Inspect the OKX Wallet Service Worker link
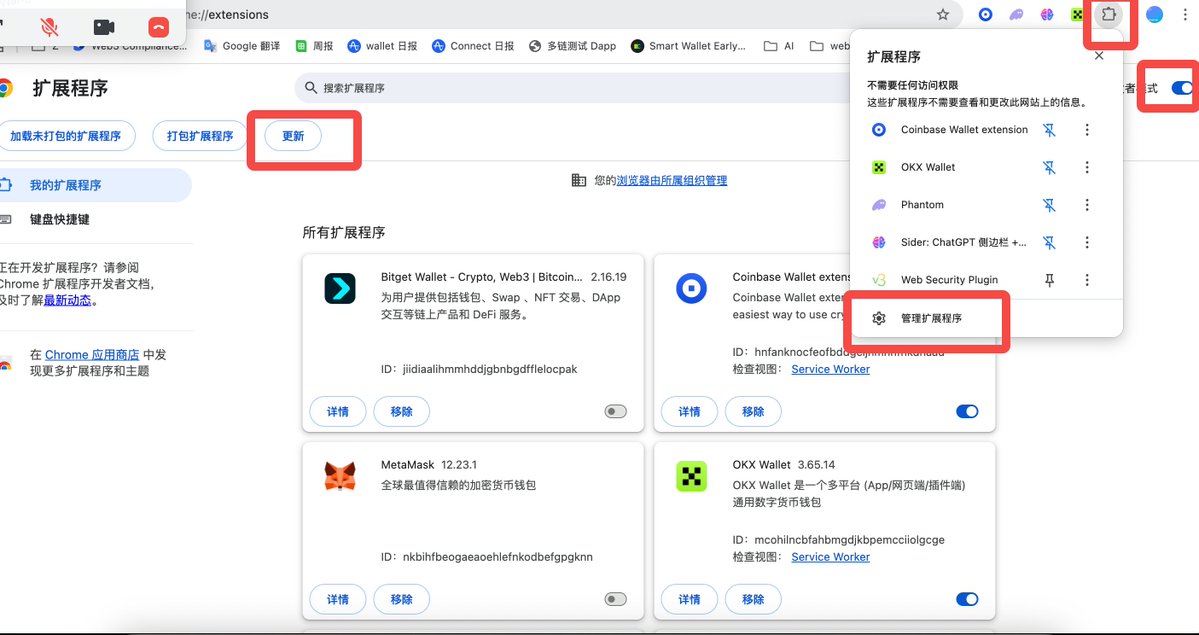The image size is (1199, 635). pyautogui.click(x=830, y=557)
